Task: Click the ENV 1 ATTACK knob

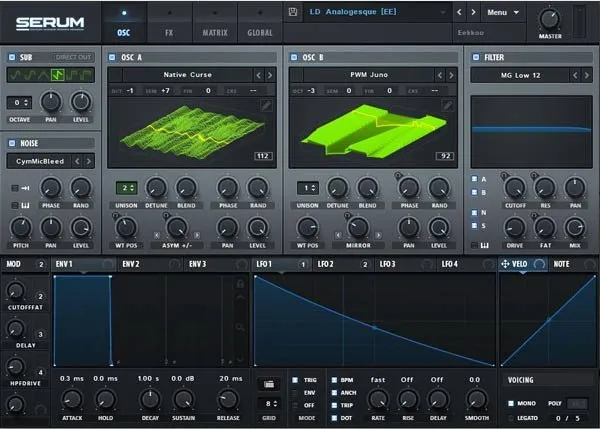Action: coord(72,400)
